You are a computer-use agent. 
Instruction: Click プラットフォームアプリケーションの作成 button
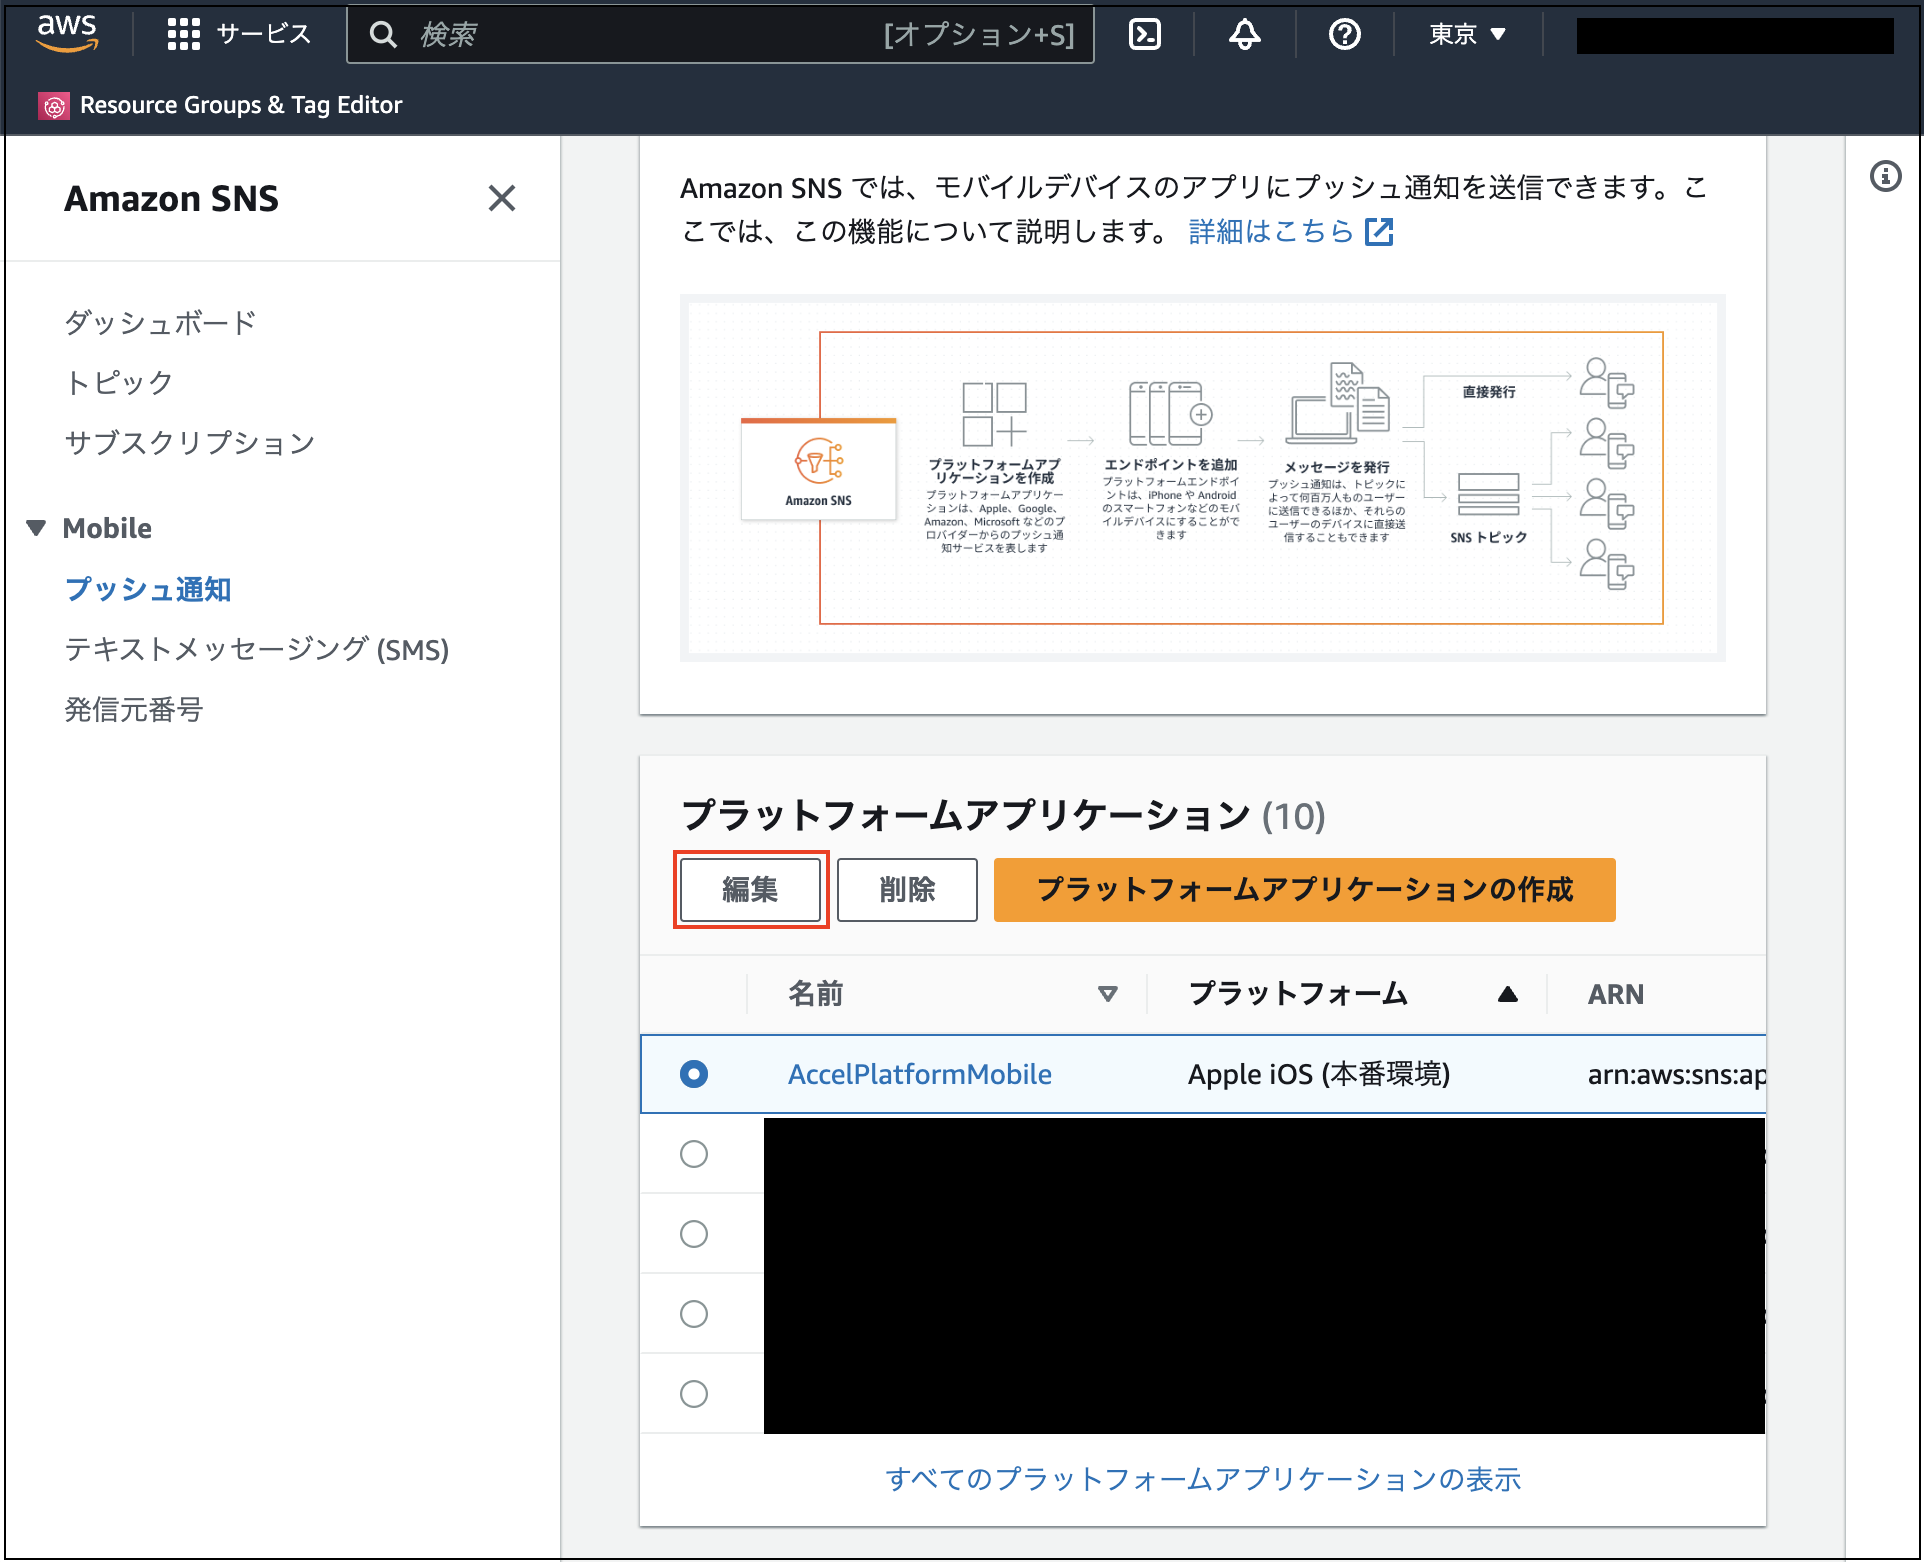[1304, 889]
